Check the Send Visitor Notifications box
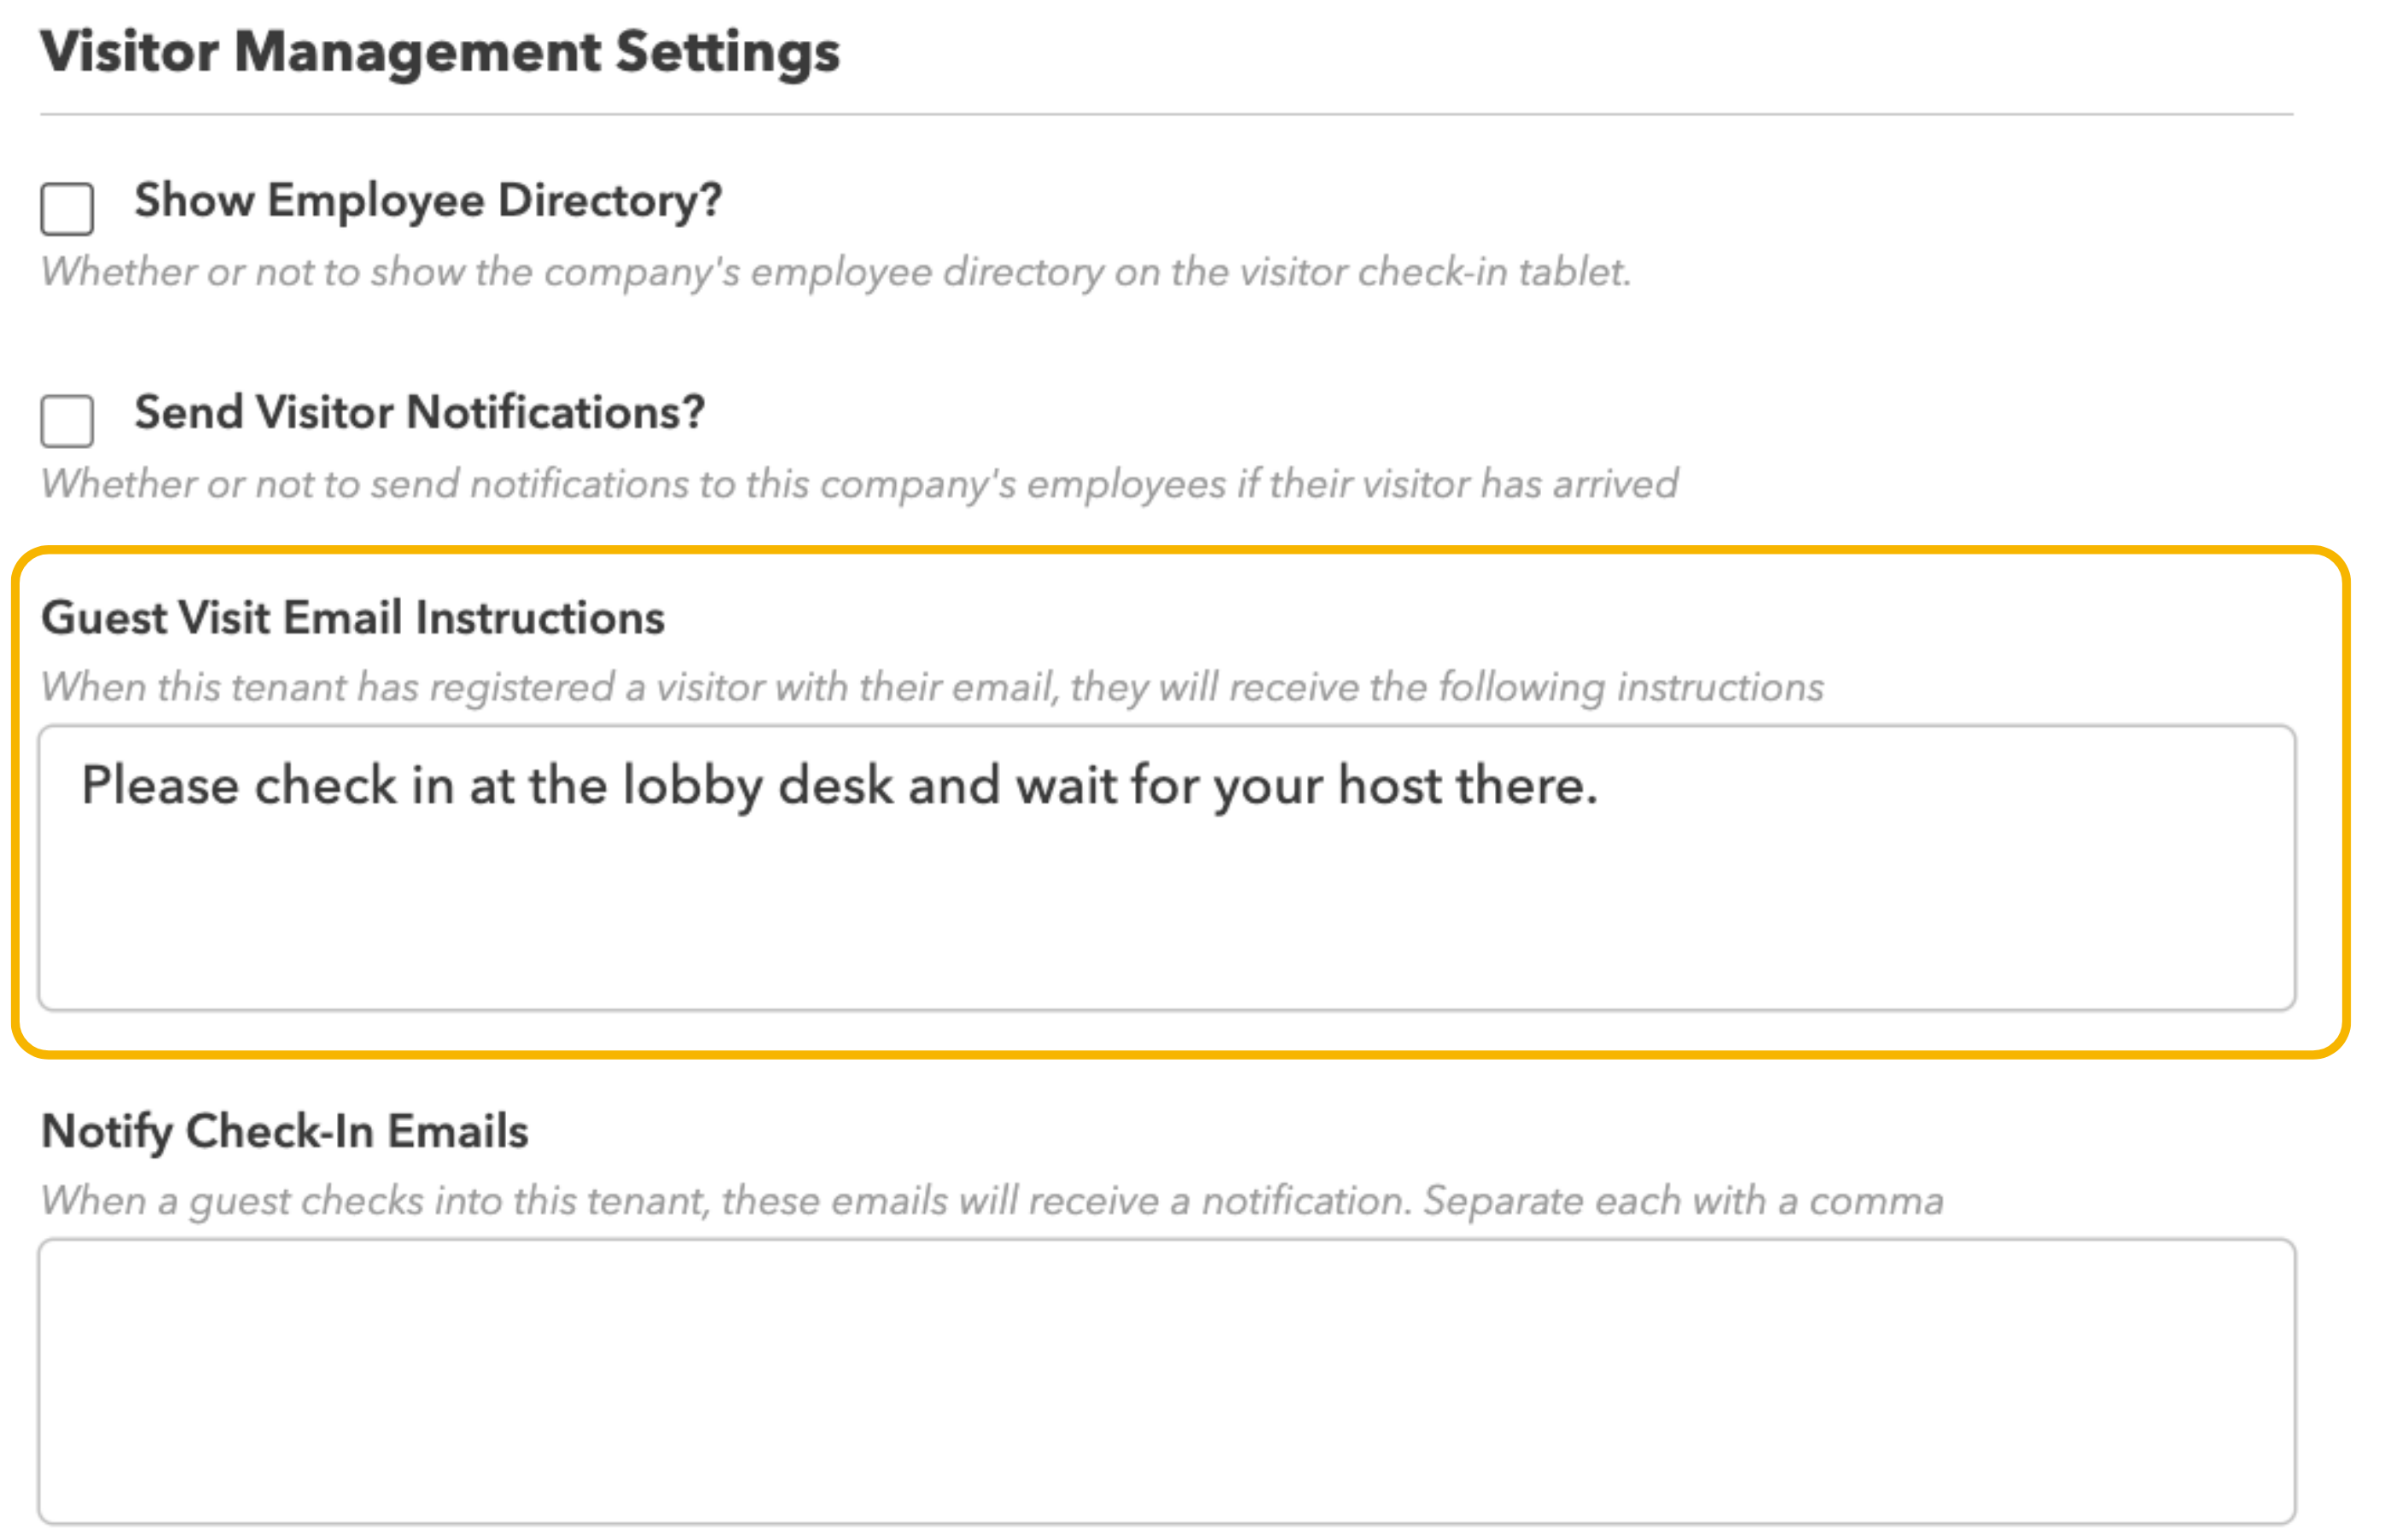The width and height of the screenshot is (2408, 1540). pos(67,421)
